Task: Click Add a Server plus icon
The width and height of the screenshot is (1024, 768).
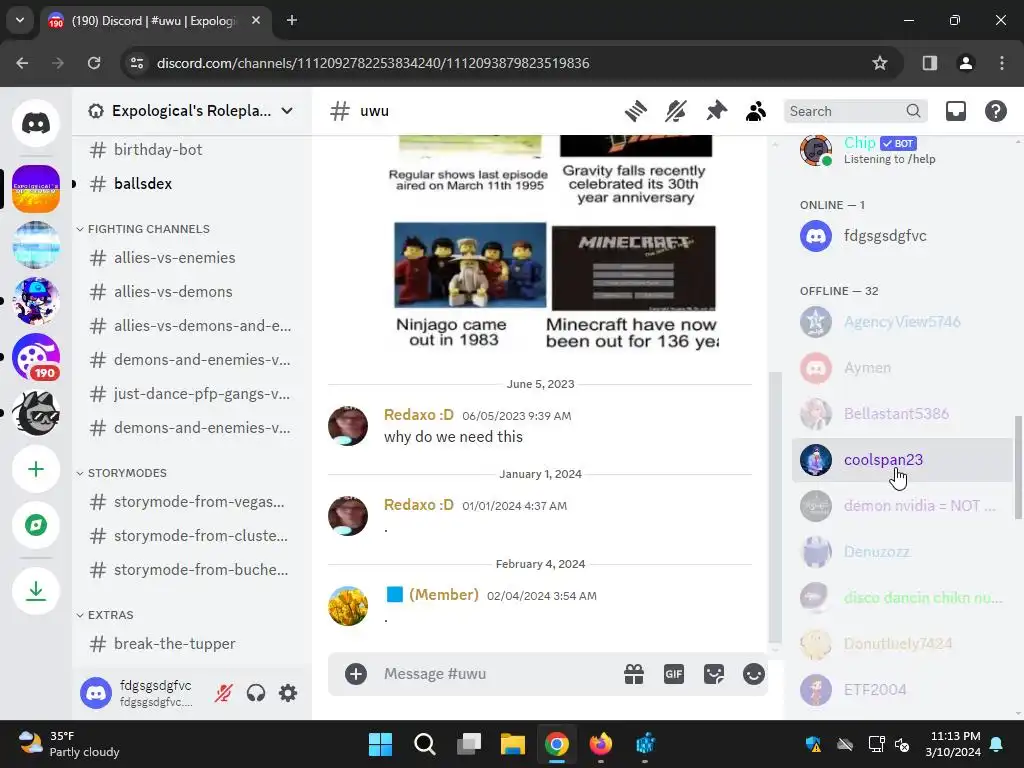Action: 36,470
